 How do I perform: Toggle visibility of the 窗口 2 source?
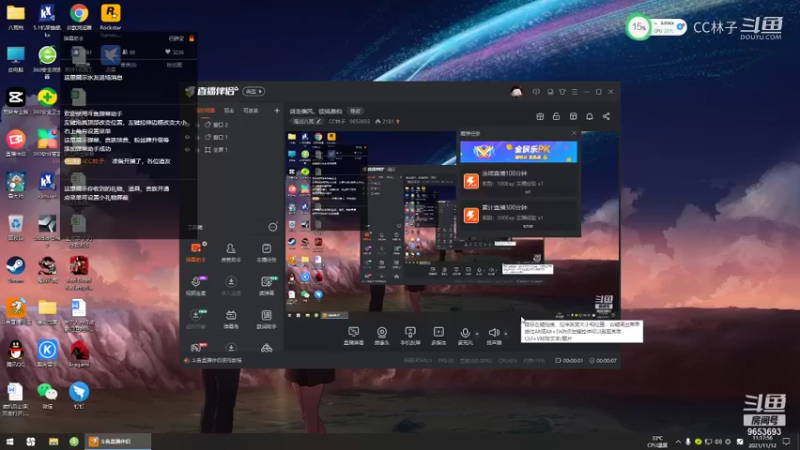coord(187,124)
